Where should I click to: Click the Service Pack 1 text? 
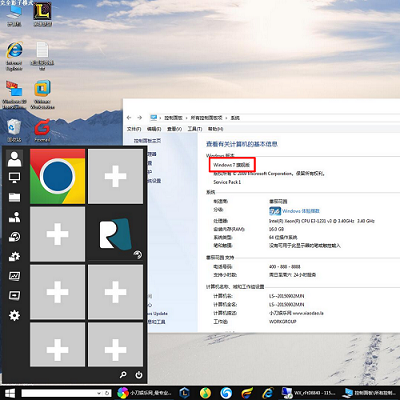(x=227, y=182)
